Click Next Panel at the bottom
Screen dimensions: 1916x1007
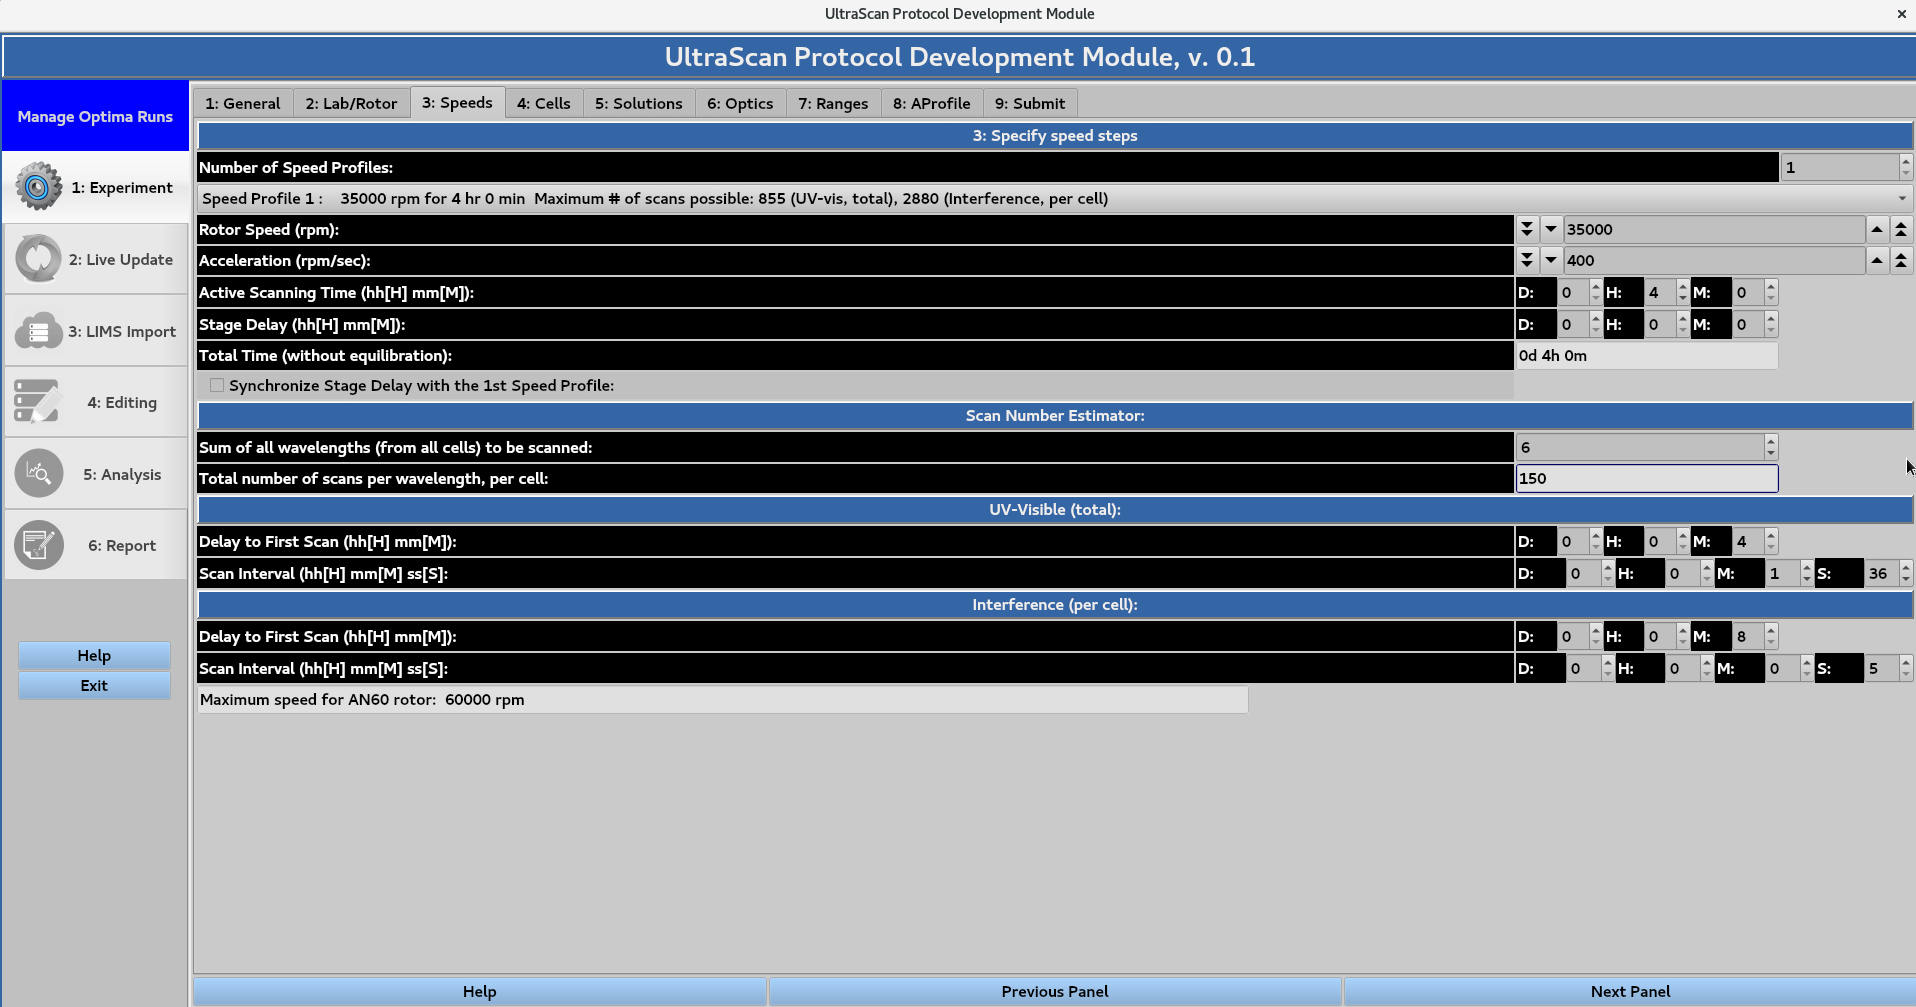[x=1630, y=991]
